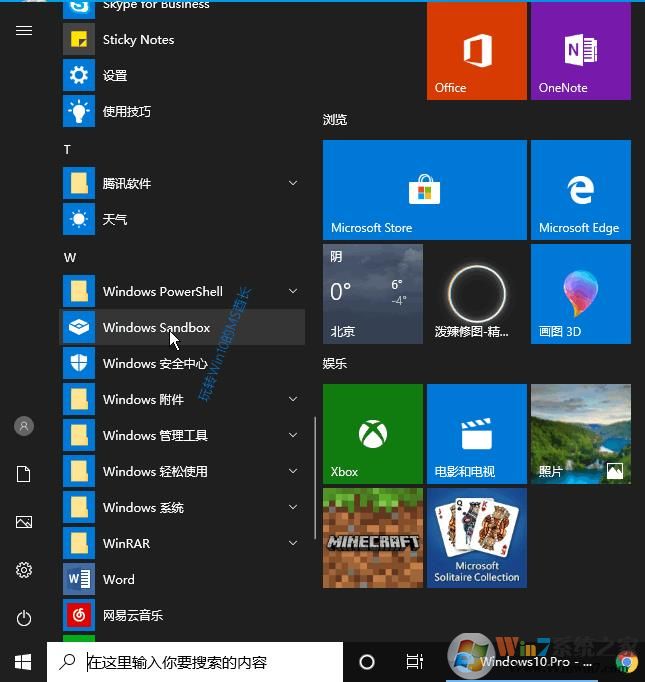Open the Office tile
Image resolution: width=645 pixels, height=682 pixels.
(x=477, y=50)
